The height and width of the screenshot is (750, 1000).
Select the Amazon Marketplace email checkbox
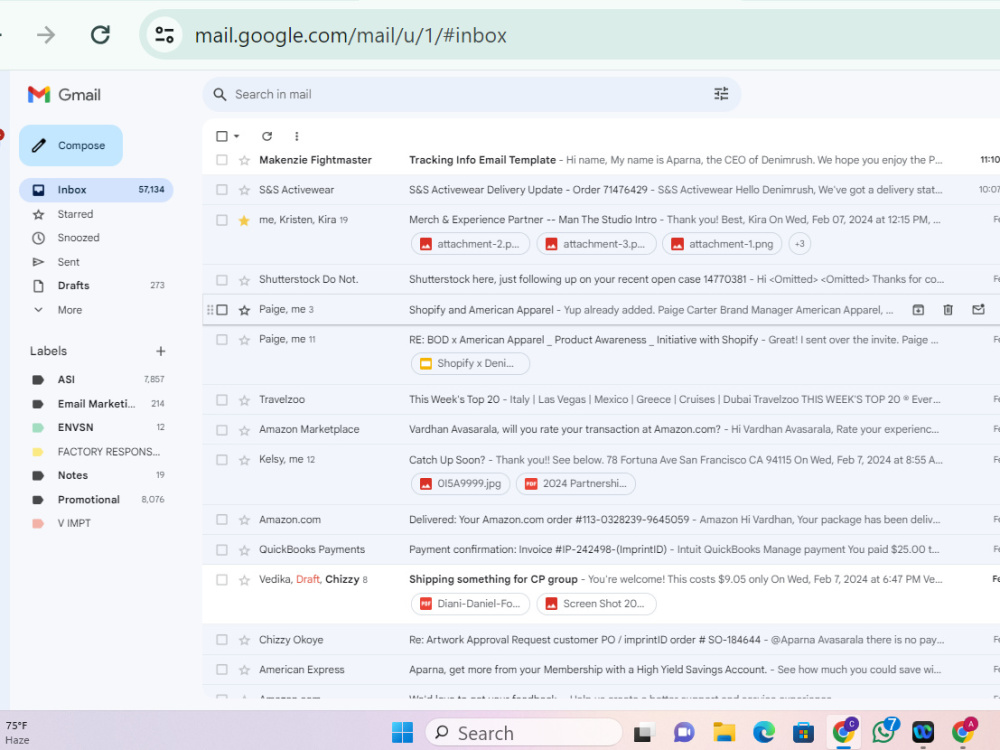pos(221,430)
